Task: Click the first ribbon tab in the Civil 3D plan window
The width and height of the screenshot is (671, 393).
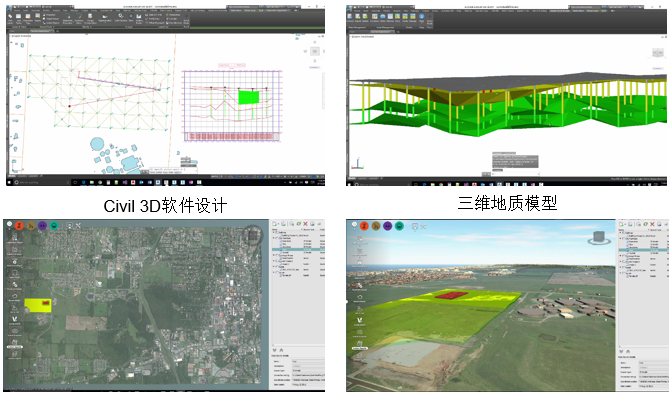Action: 17,11
